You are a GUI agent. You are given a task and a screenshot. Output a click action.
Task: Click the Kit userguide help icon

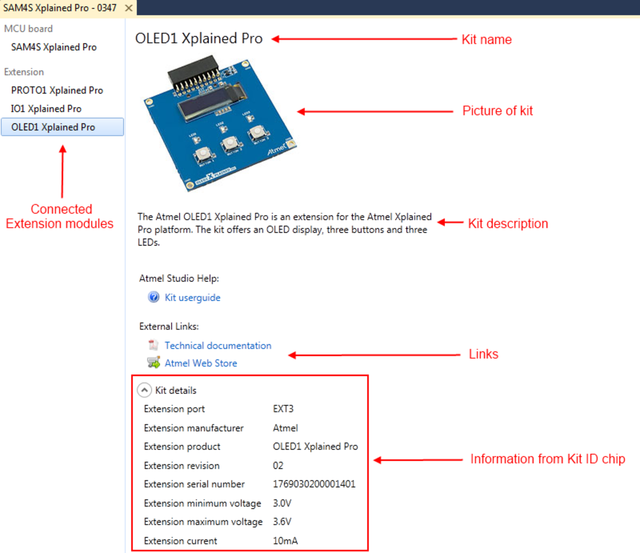point(153,297)
